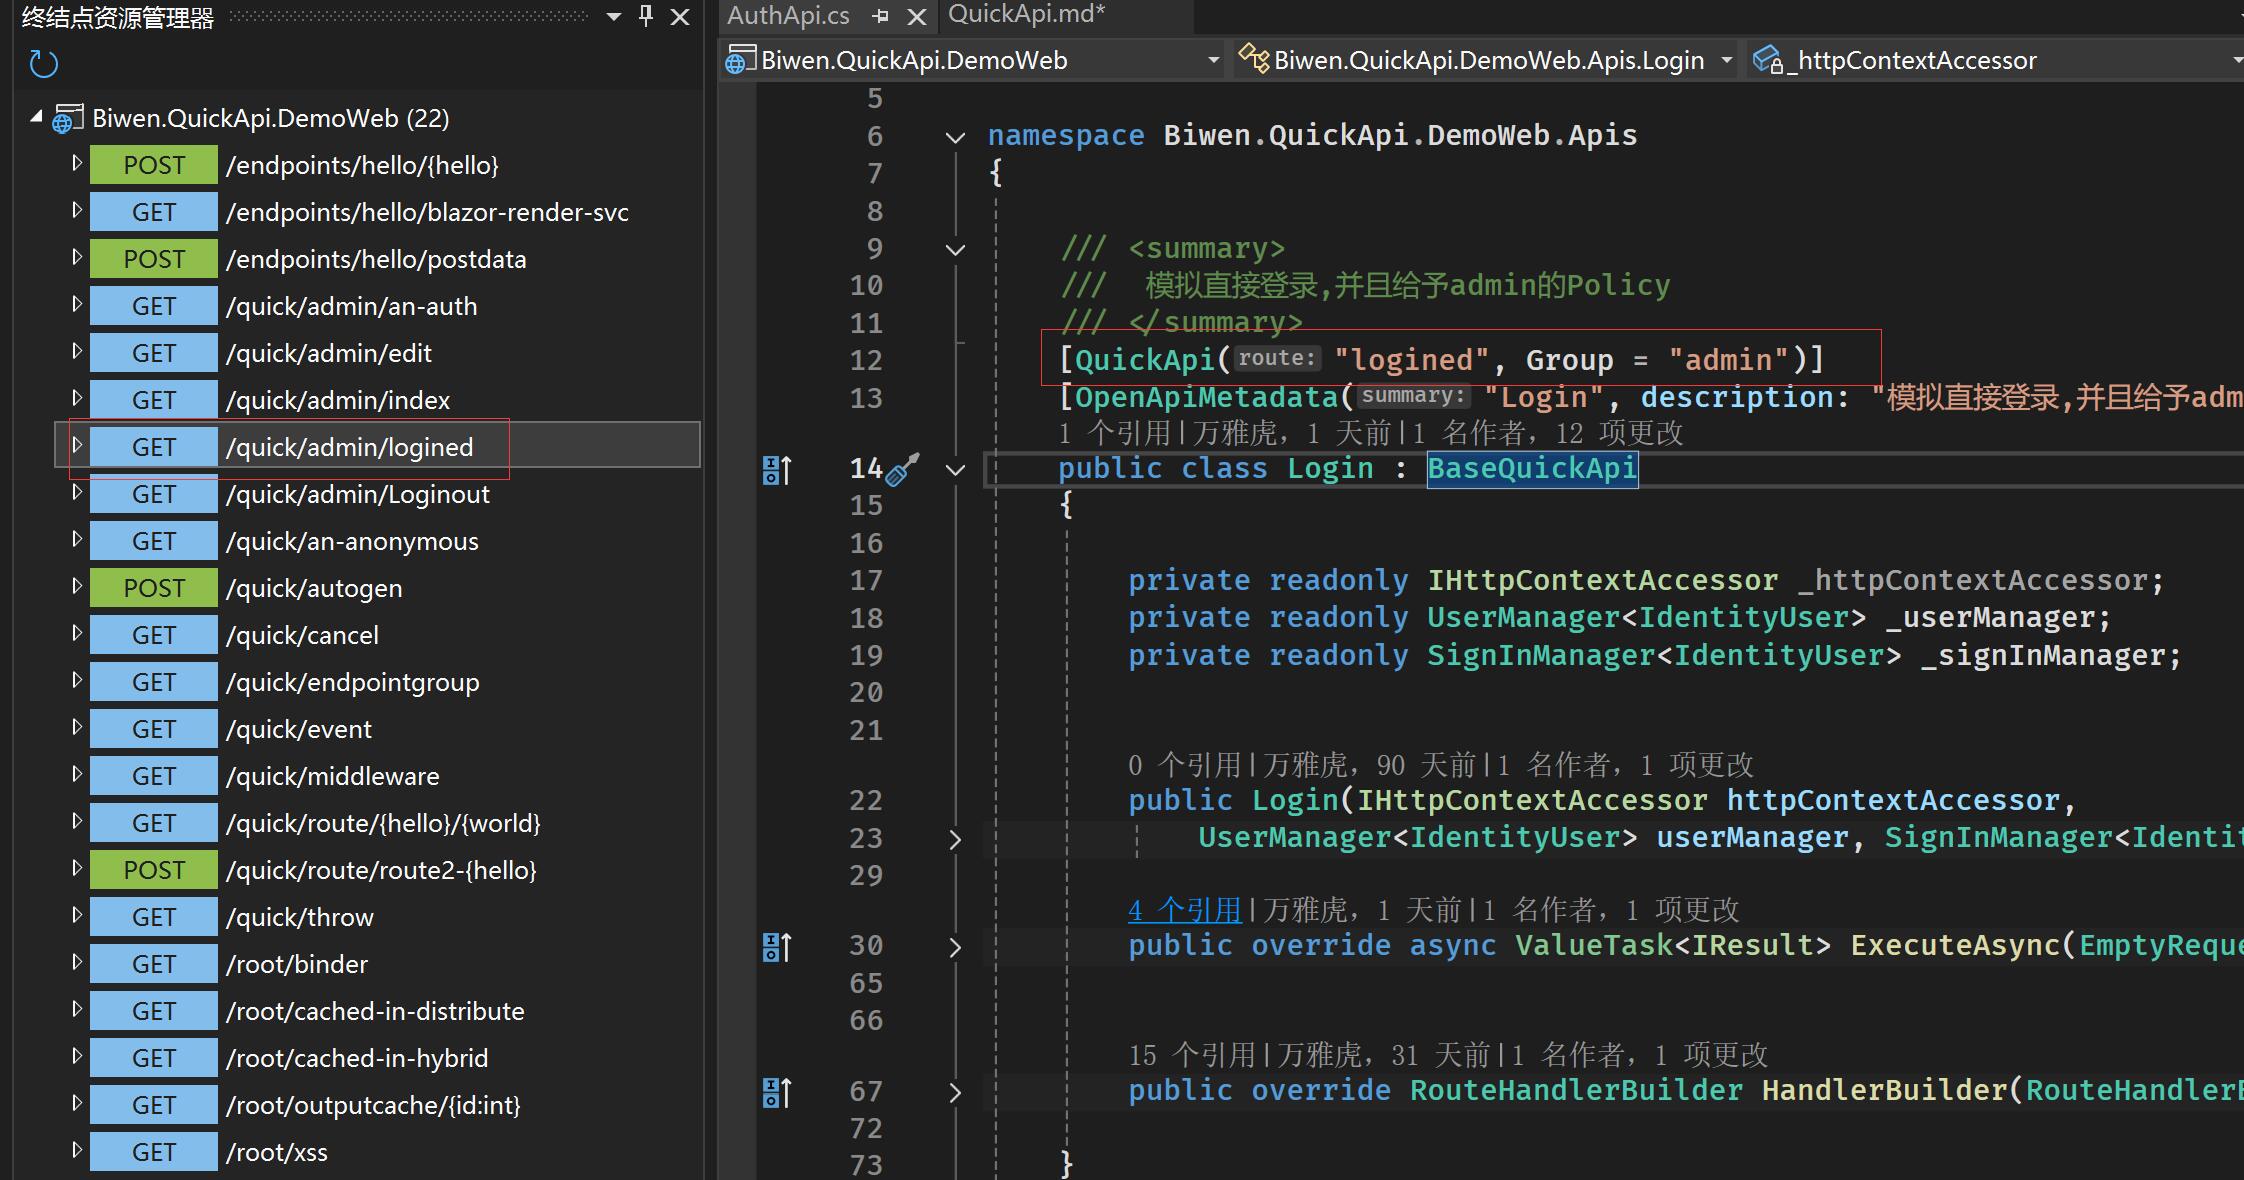The width and height of the screenshot is (2244, 1180).
Task: Click the BaseQuickApi base class name
Action: pyautogui.click(x=1532, y=468)
